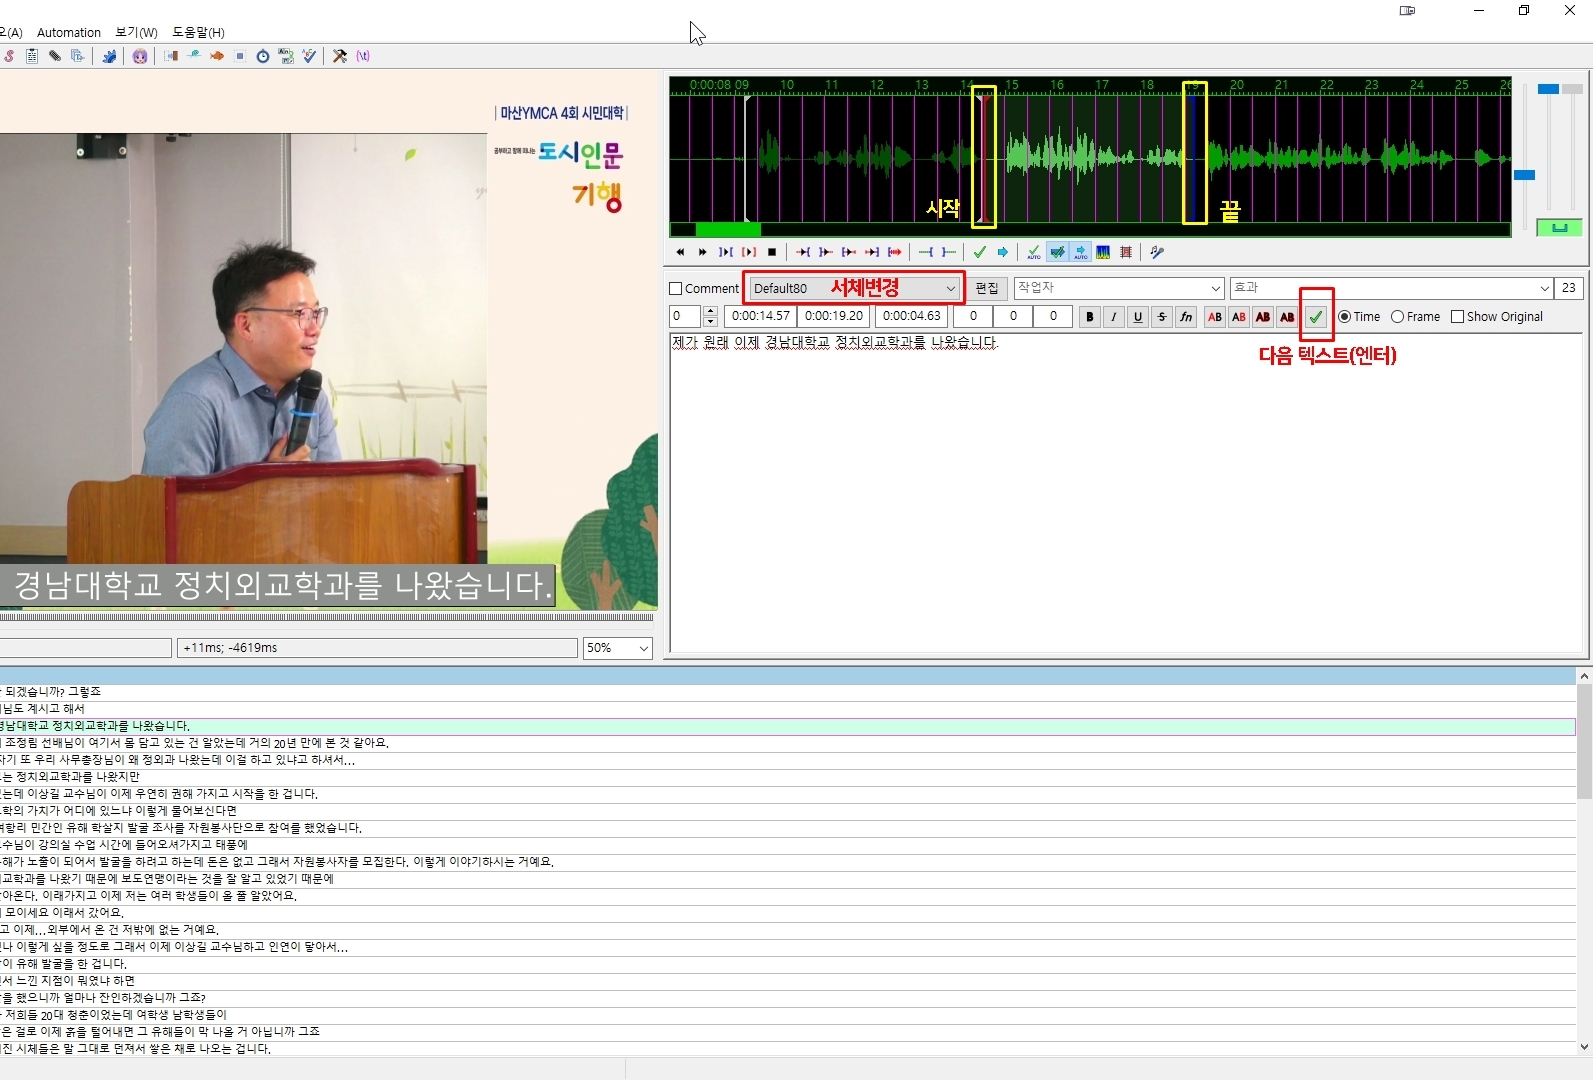Toggle medusa timing hotkeys

[x=1126, y=252]
